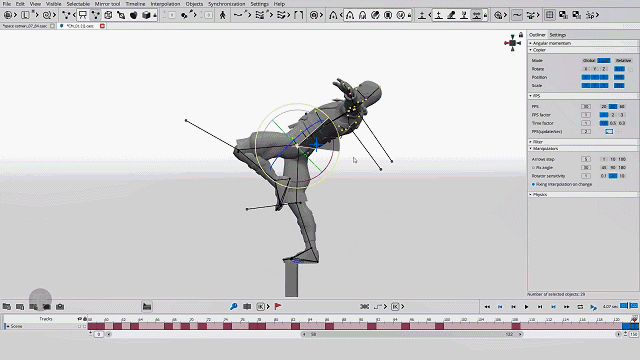The height and width of the screenshot is (360, 640).
Task: Set Copier mode to Relative
Action: 623,60
